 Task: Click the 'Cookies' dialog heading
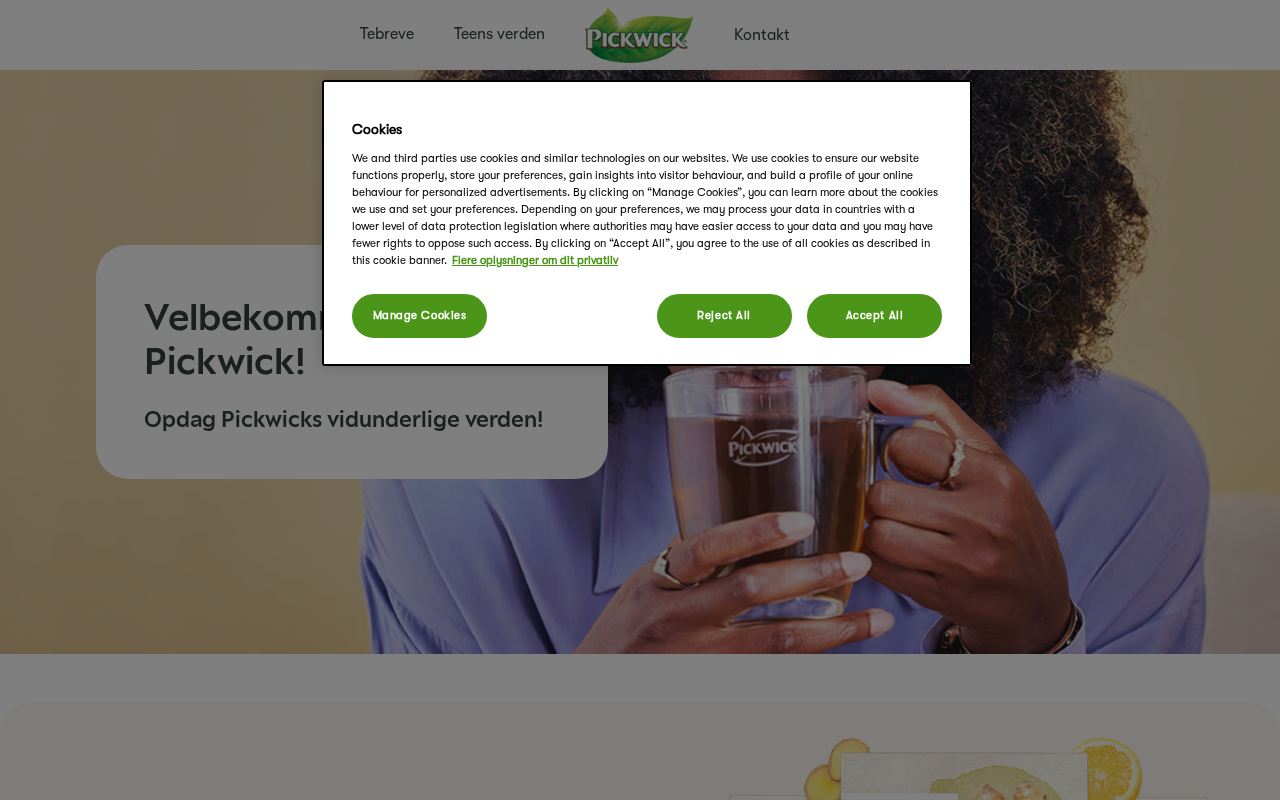tap(377, 130)
